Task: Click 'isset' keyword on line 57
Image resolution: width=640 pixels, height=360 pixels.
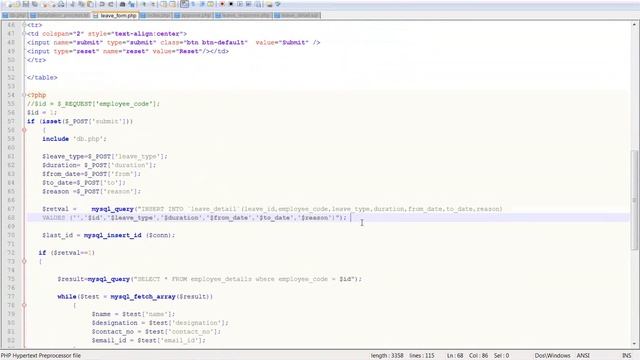Action: [51, 122]
